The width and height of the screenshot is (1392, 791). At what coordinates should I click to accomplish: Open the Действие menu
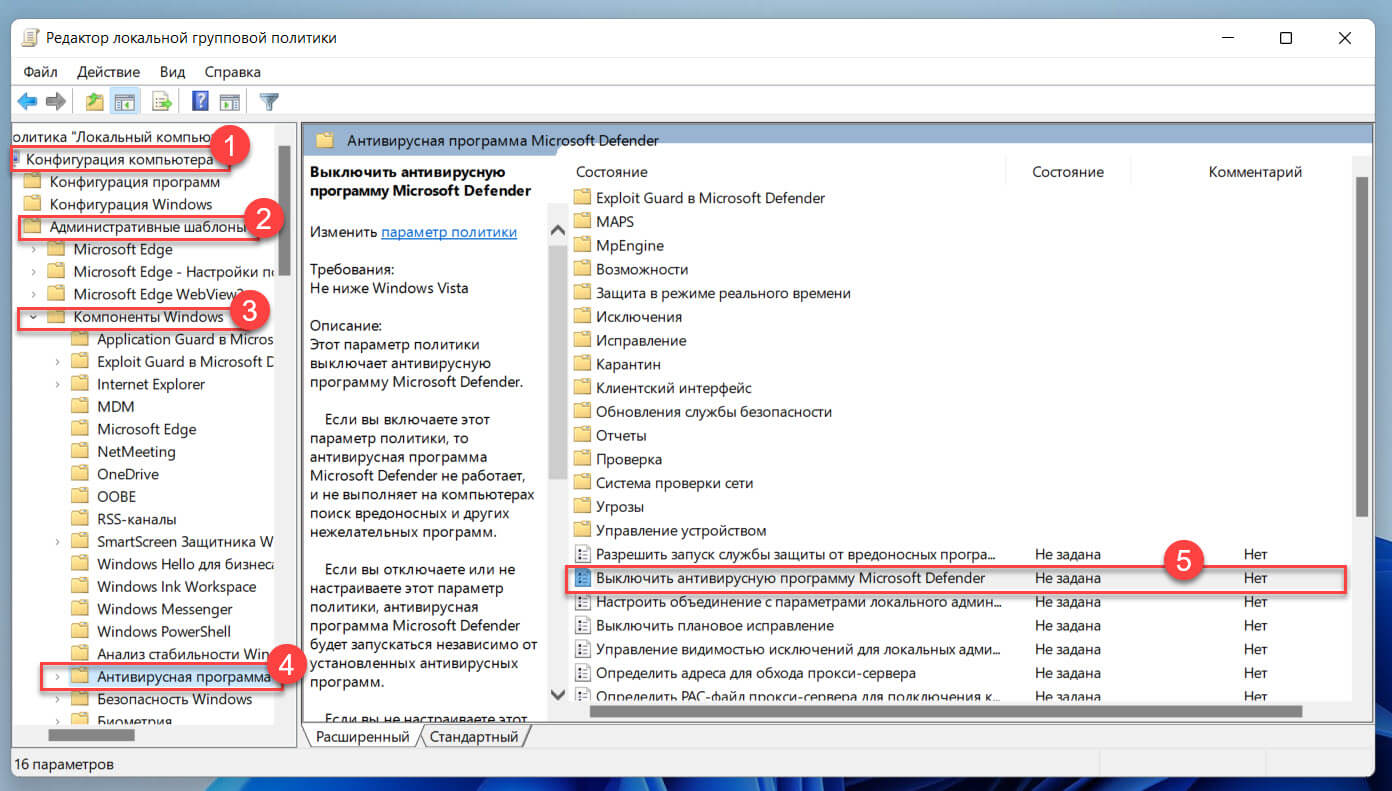click(108, 72)
